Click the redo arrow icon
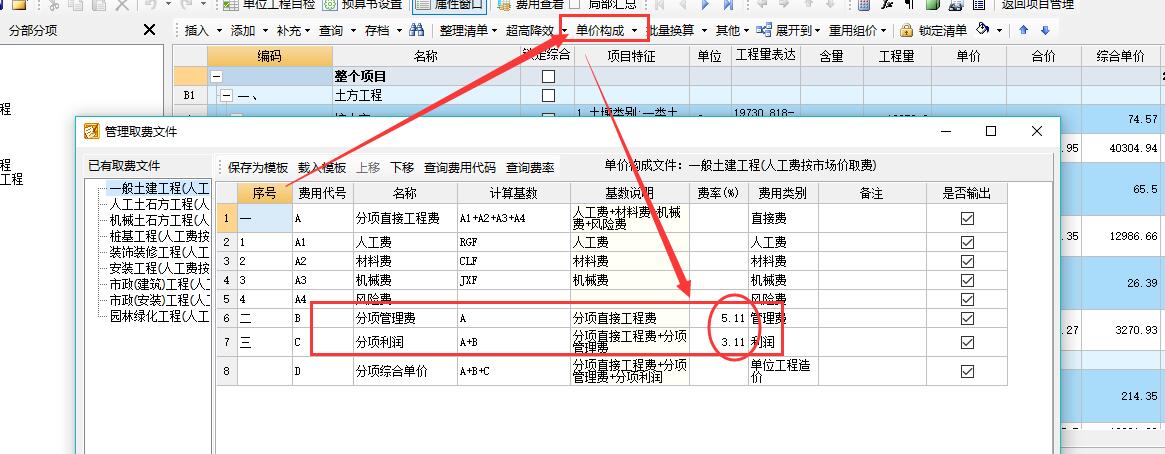Screen dimensions: 1165x454 (186, 4)
